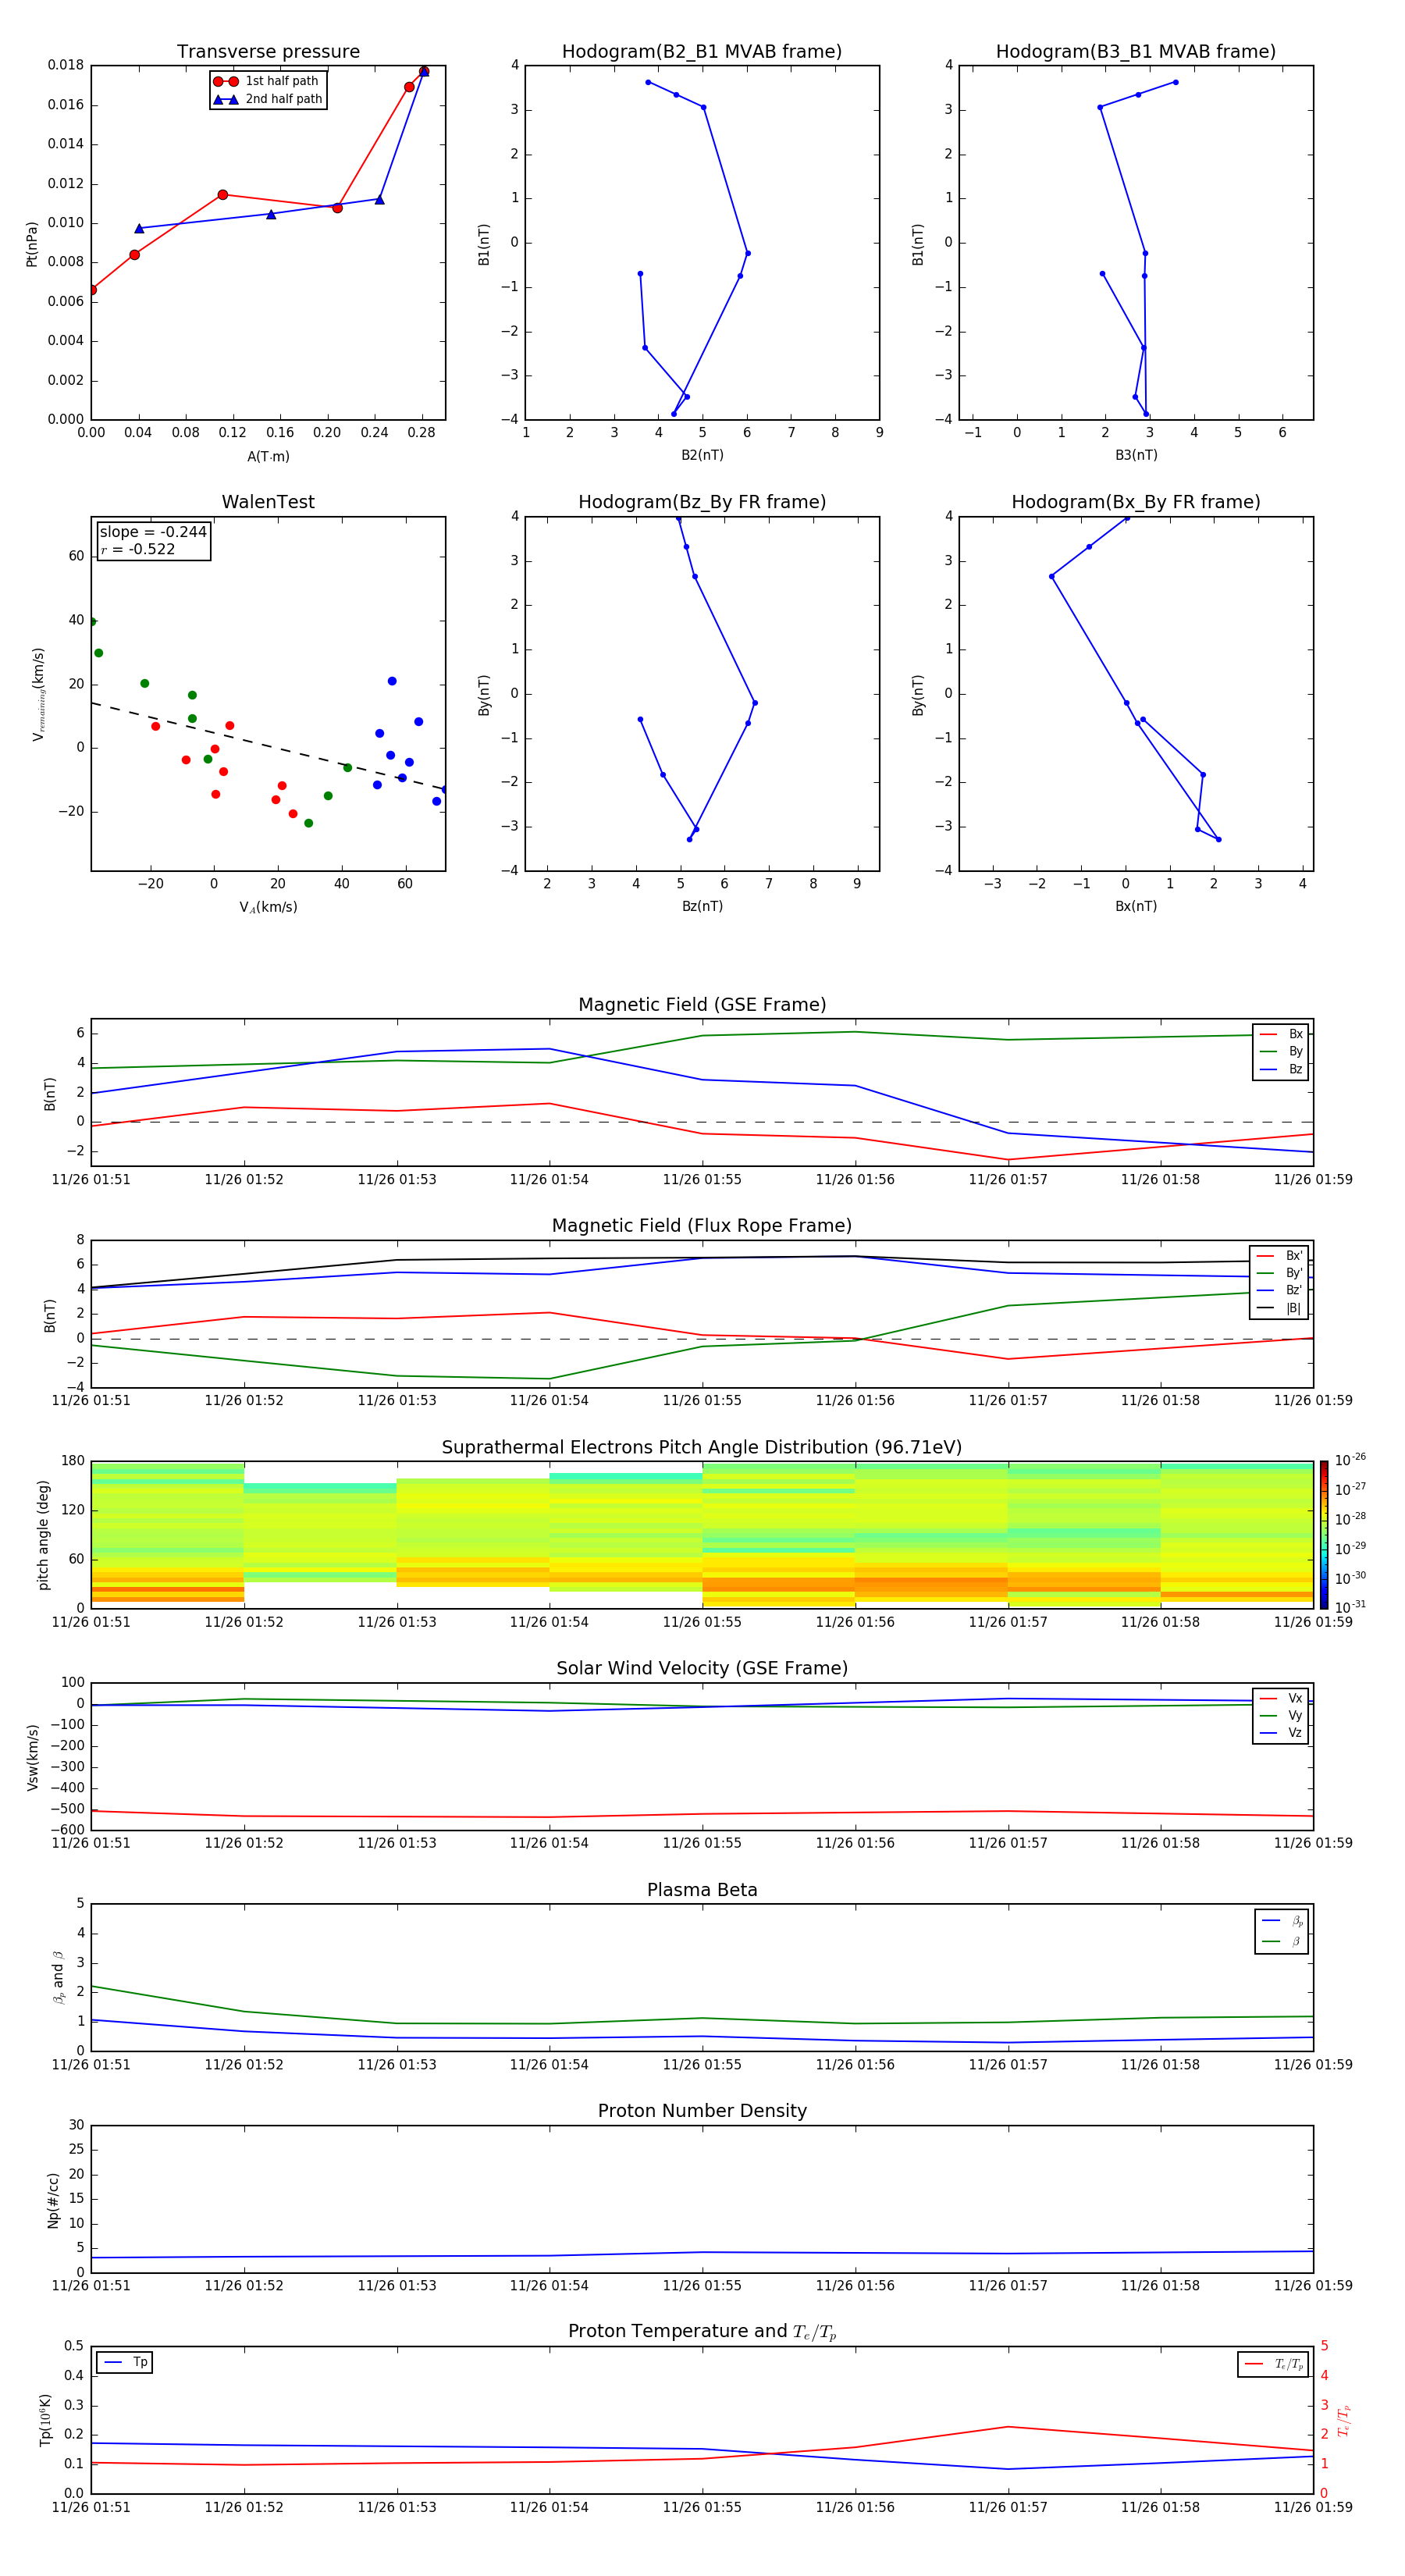This screenshot has height=2576, width=1405.
Task: Click the "Plasma Beta" plot title
Action: click(x=702, y=1890)
